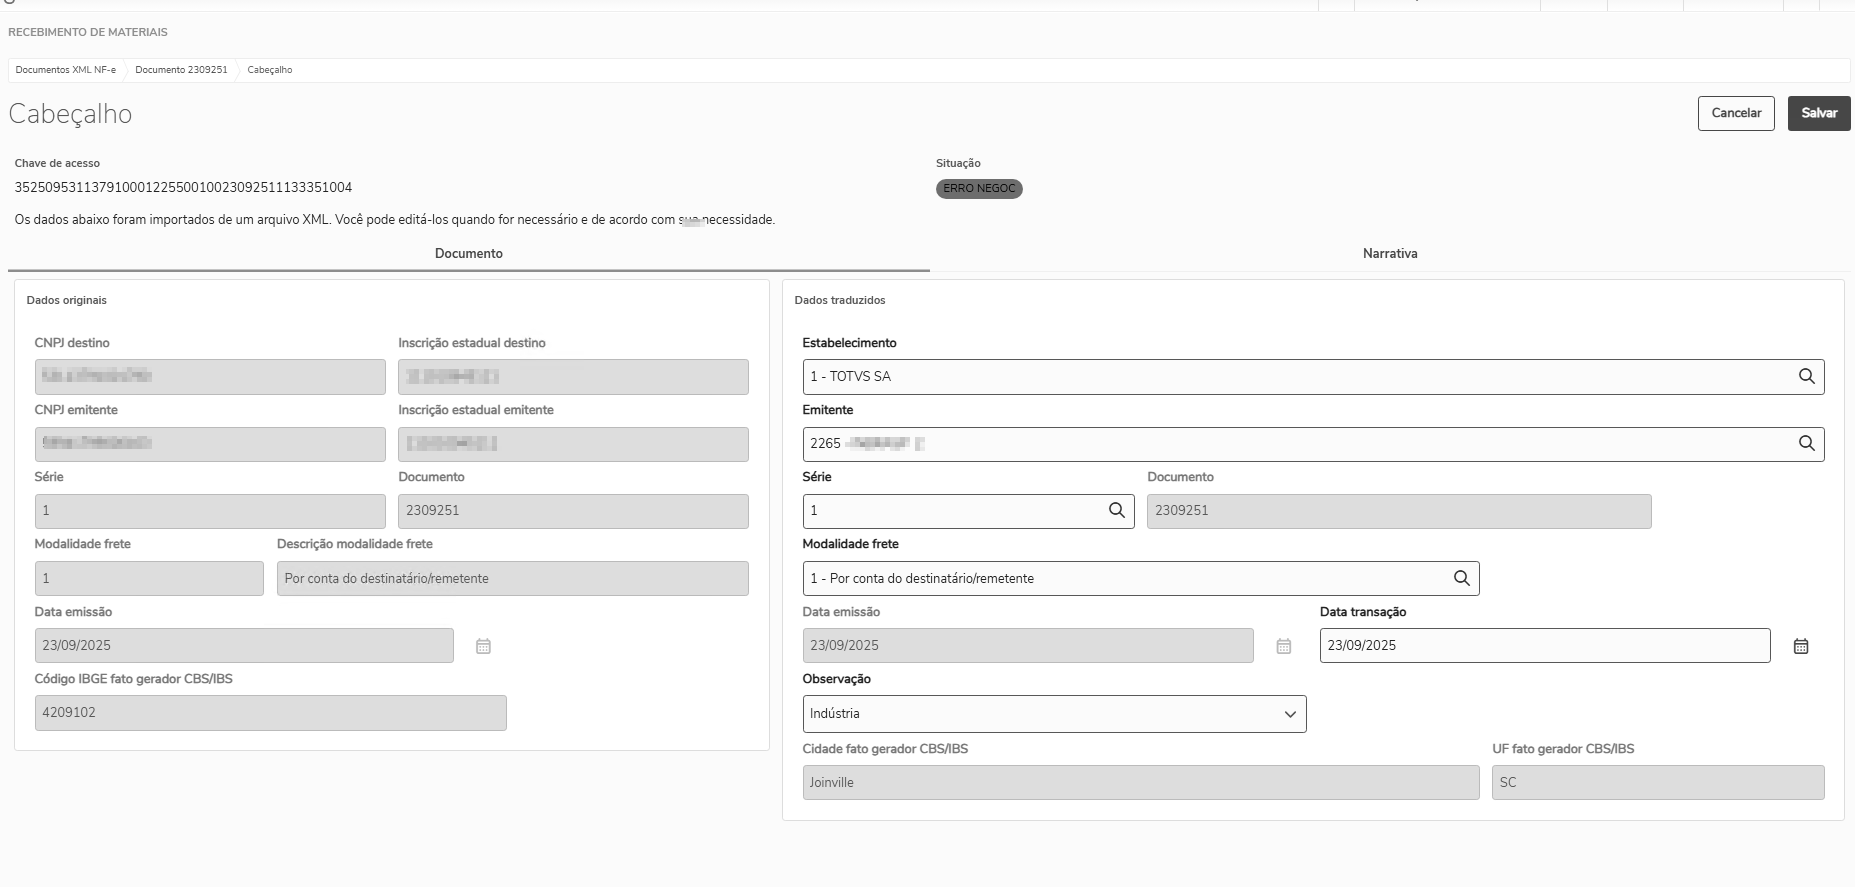Click the translated Série search icon
The height and width of the screenshot is (887, 1855).
[1116, 510]
